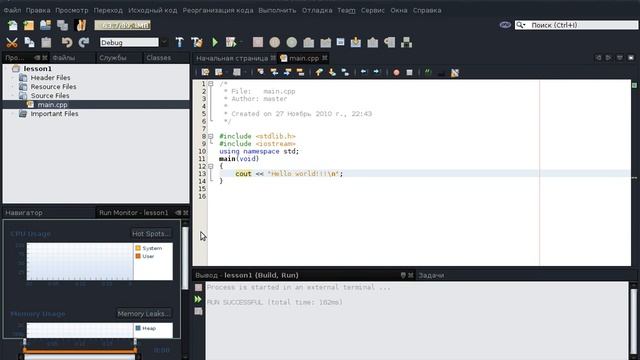Click the Save All toolbar icon

[x=62, y=25]
